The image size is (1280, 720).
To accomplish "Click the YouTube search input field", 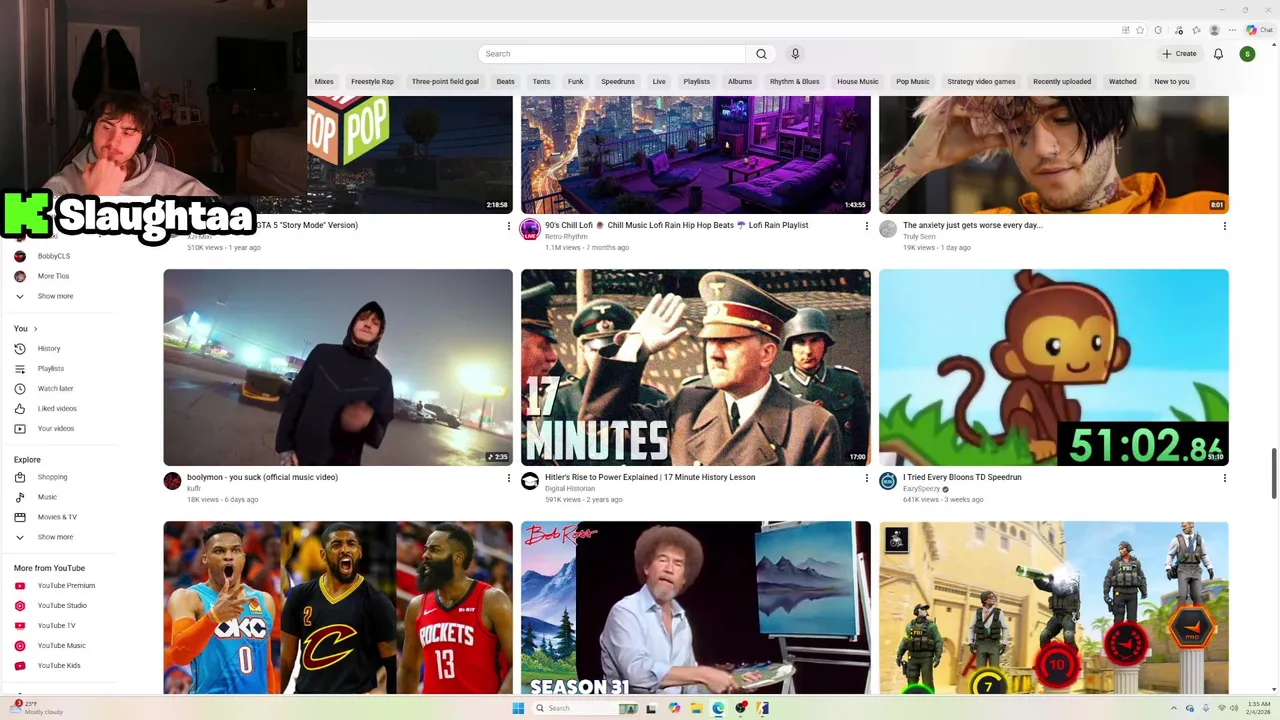I will click(612, 54).
